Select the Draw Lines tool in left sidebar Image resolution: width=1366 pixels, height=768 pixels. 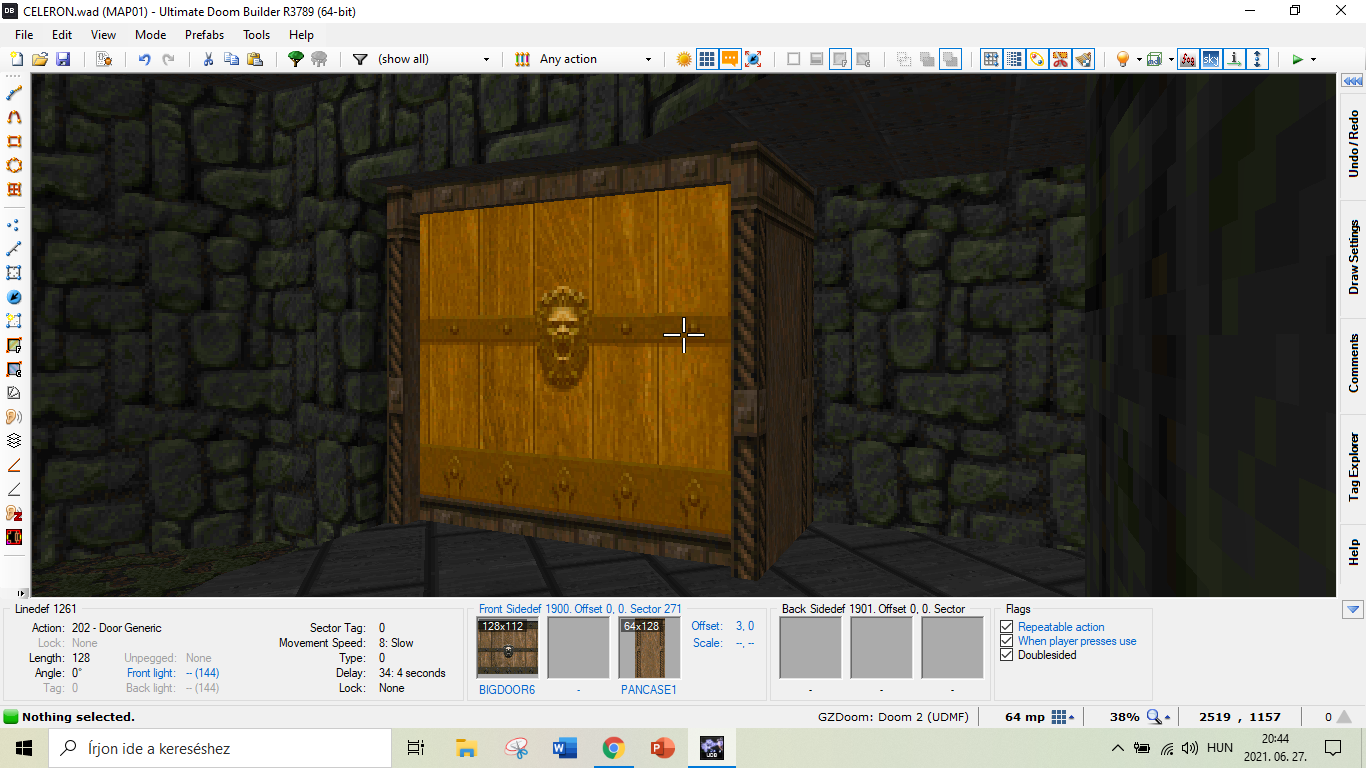point(15,93)
